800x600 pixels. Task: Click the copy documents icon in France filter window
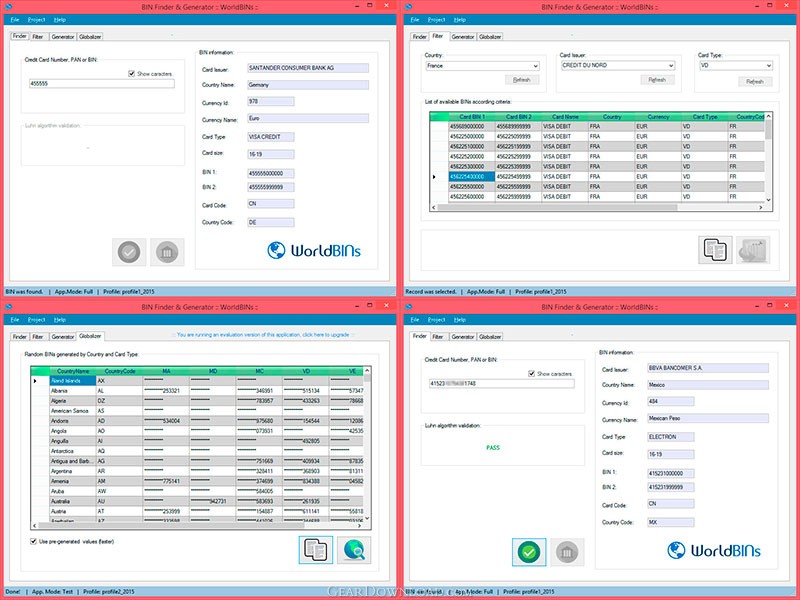tap(715, 249)
